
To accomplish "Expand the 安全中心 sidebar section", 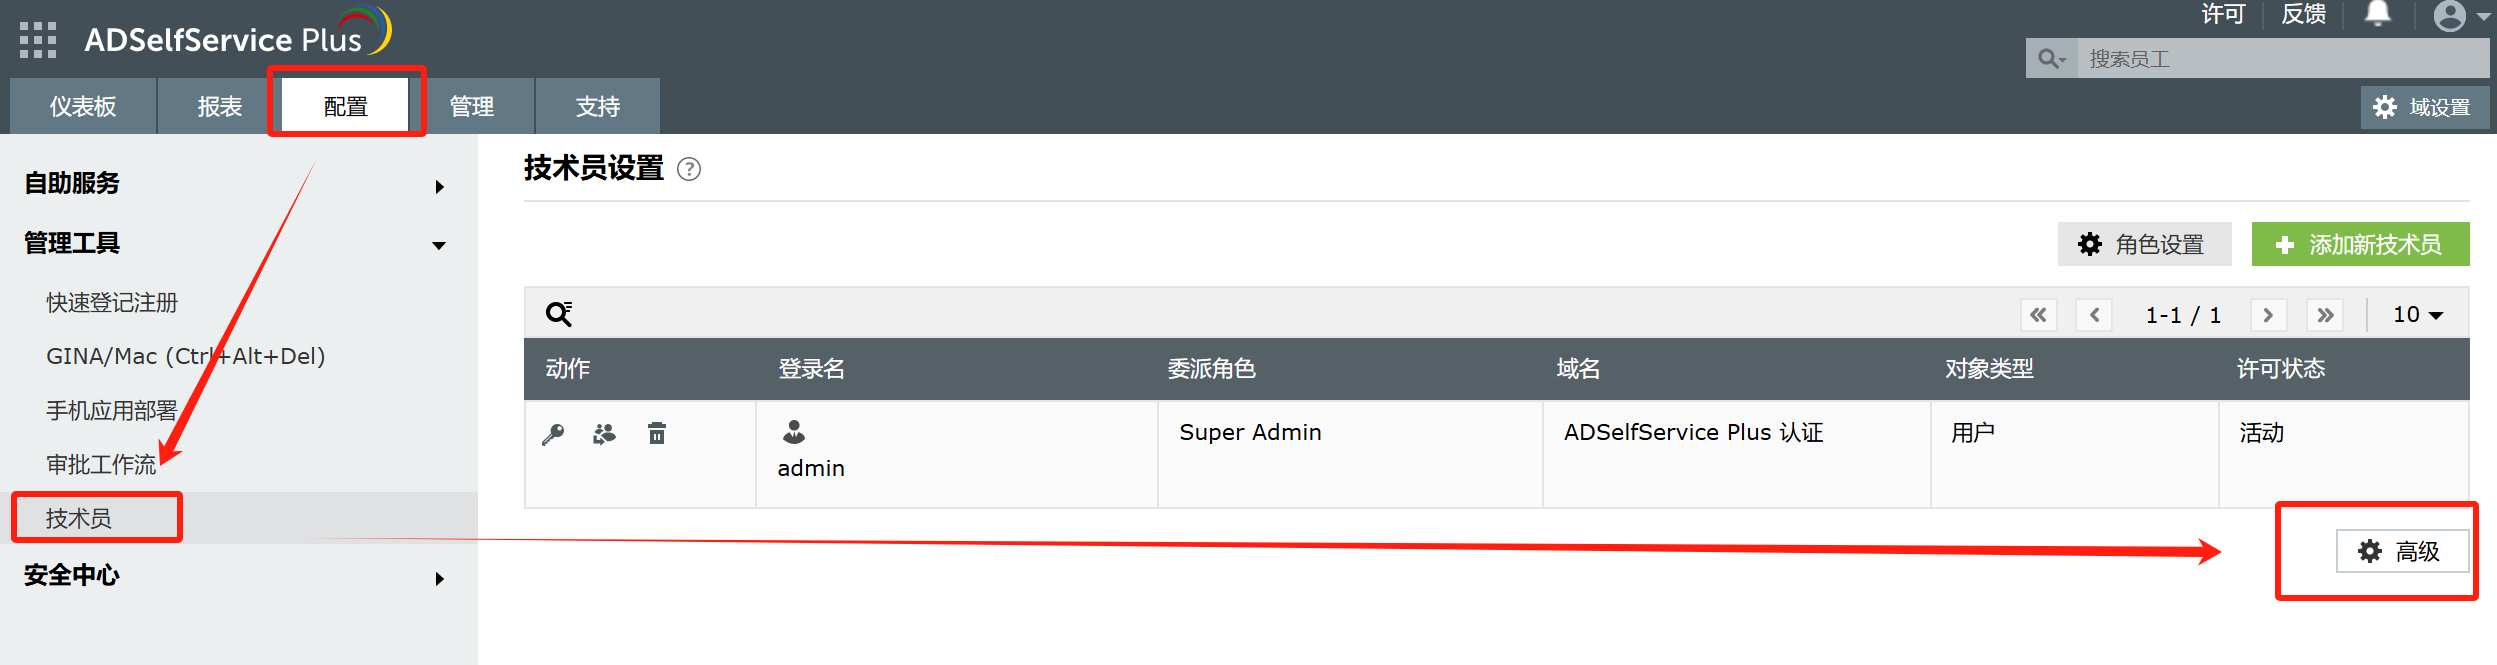I will pyautogui.click(x=439, y=579).
